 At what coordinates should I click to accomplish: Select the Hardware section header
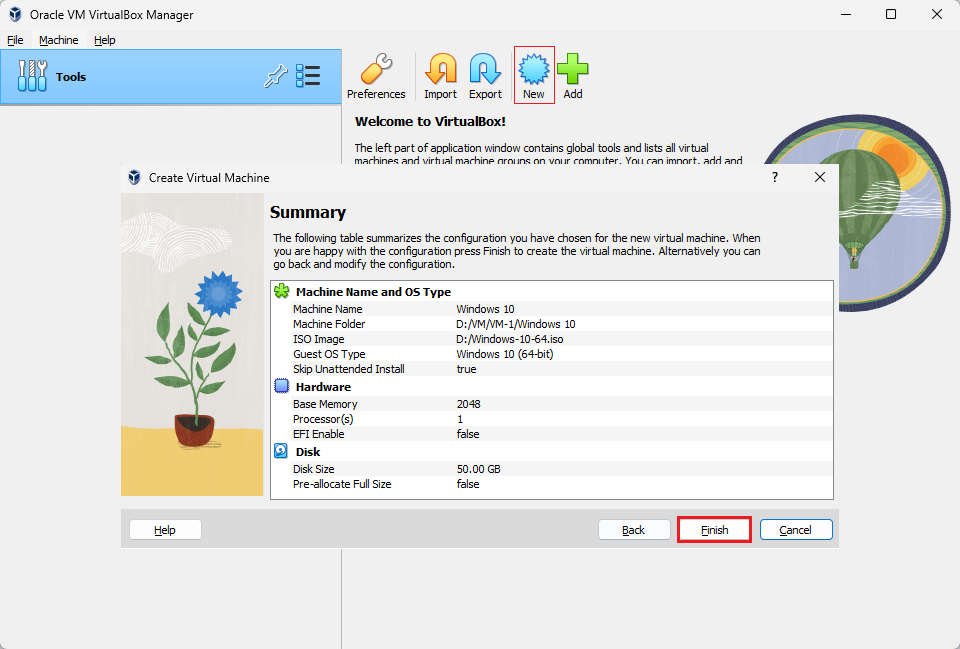323,387
